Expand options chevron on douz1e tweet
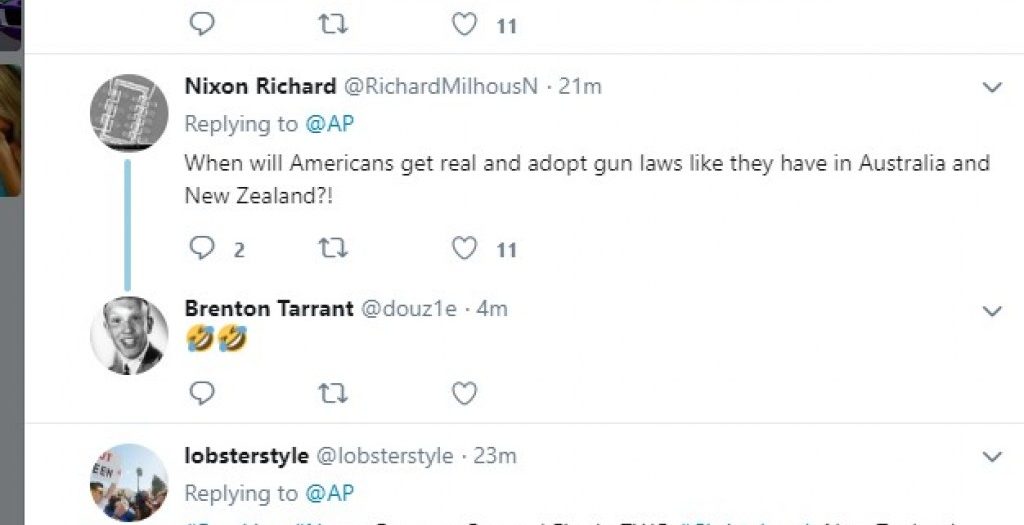Screen dimensions: 1024x525 [992, 311]
